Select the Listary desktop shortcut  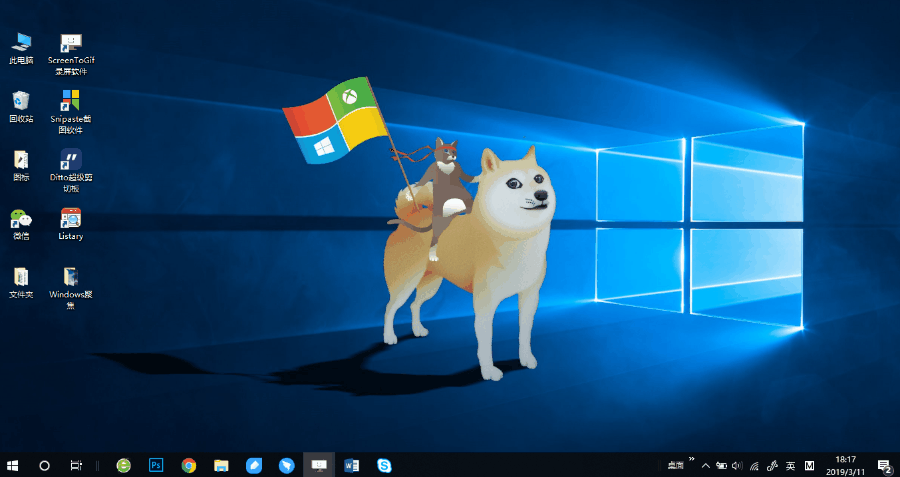[71, 224]
